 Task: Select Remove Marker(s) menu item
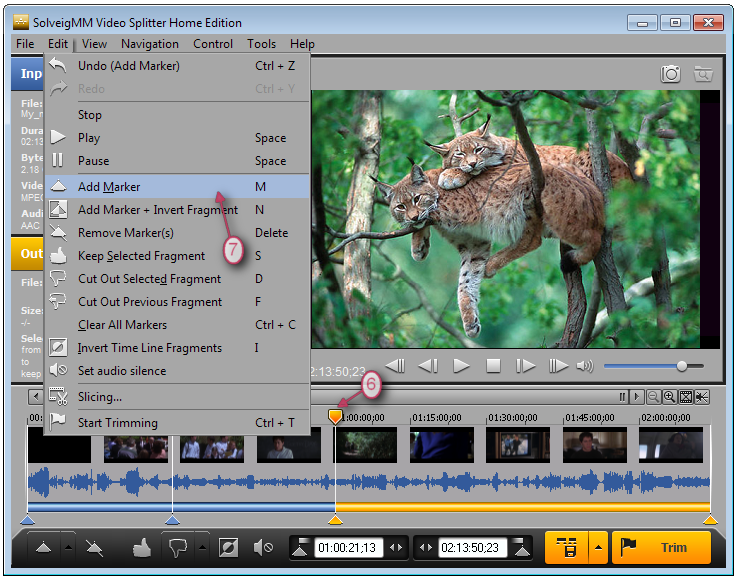coord(177,233)
